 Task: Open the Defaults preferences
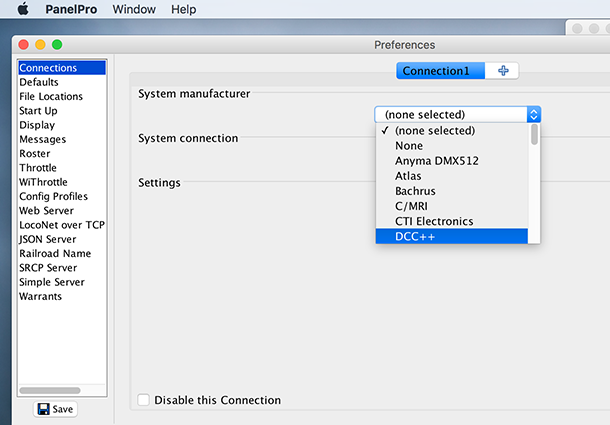(62, 82)
